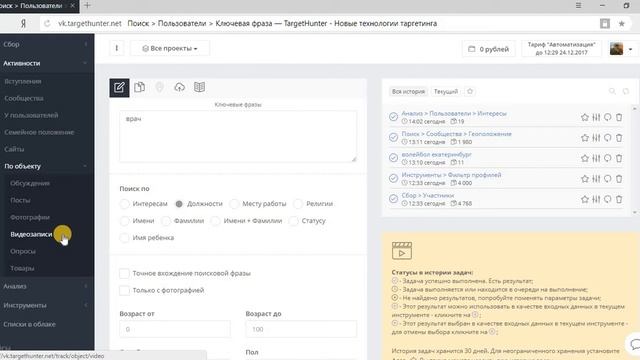Open the cloud upload tab icon
640x360 pixels.
pos(180,87)
